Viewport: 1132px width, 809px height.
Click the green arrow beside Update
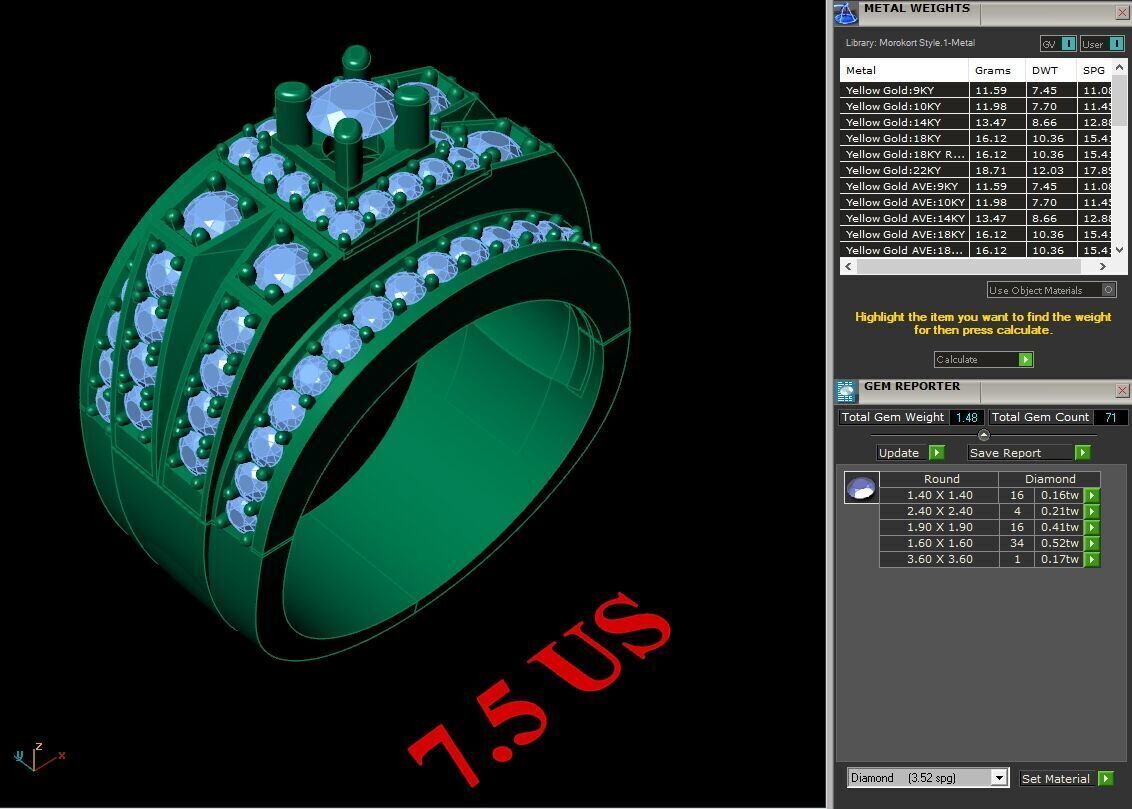click(x=936, y=452)
